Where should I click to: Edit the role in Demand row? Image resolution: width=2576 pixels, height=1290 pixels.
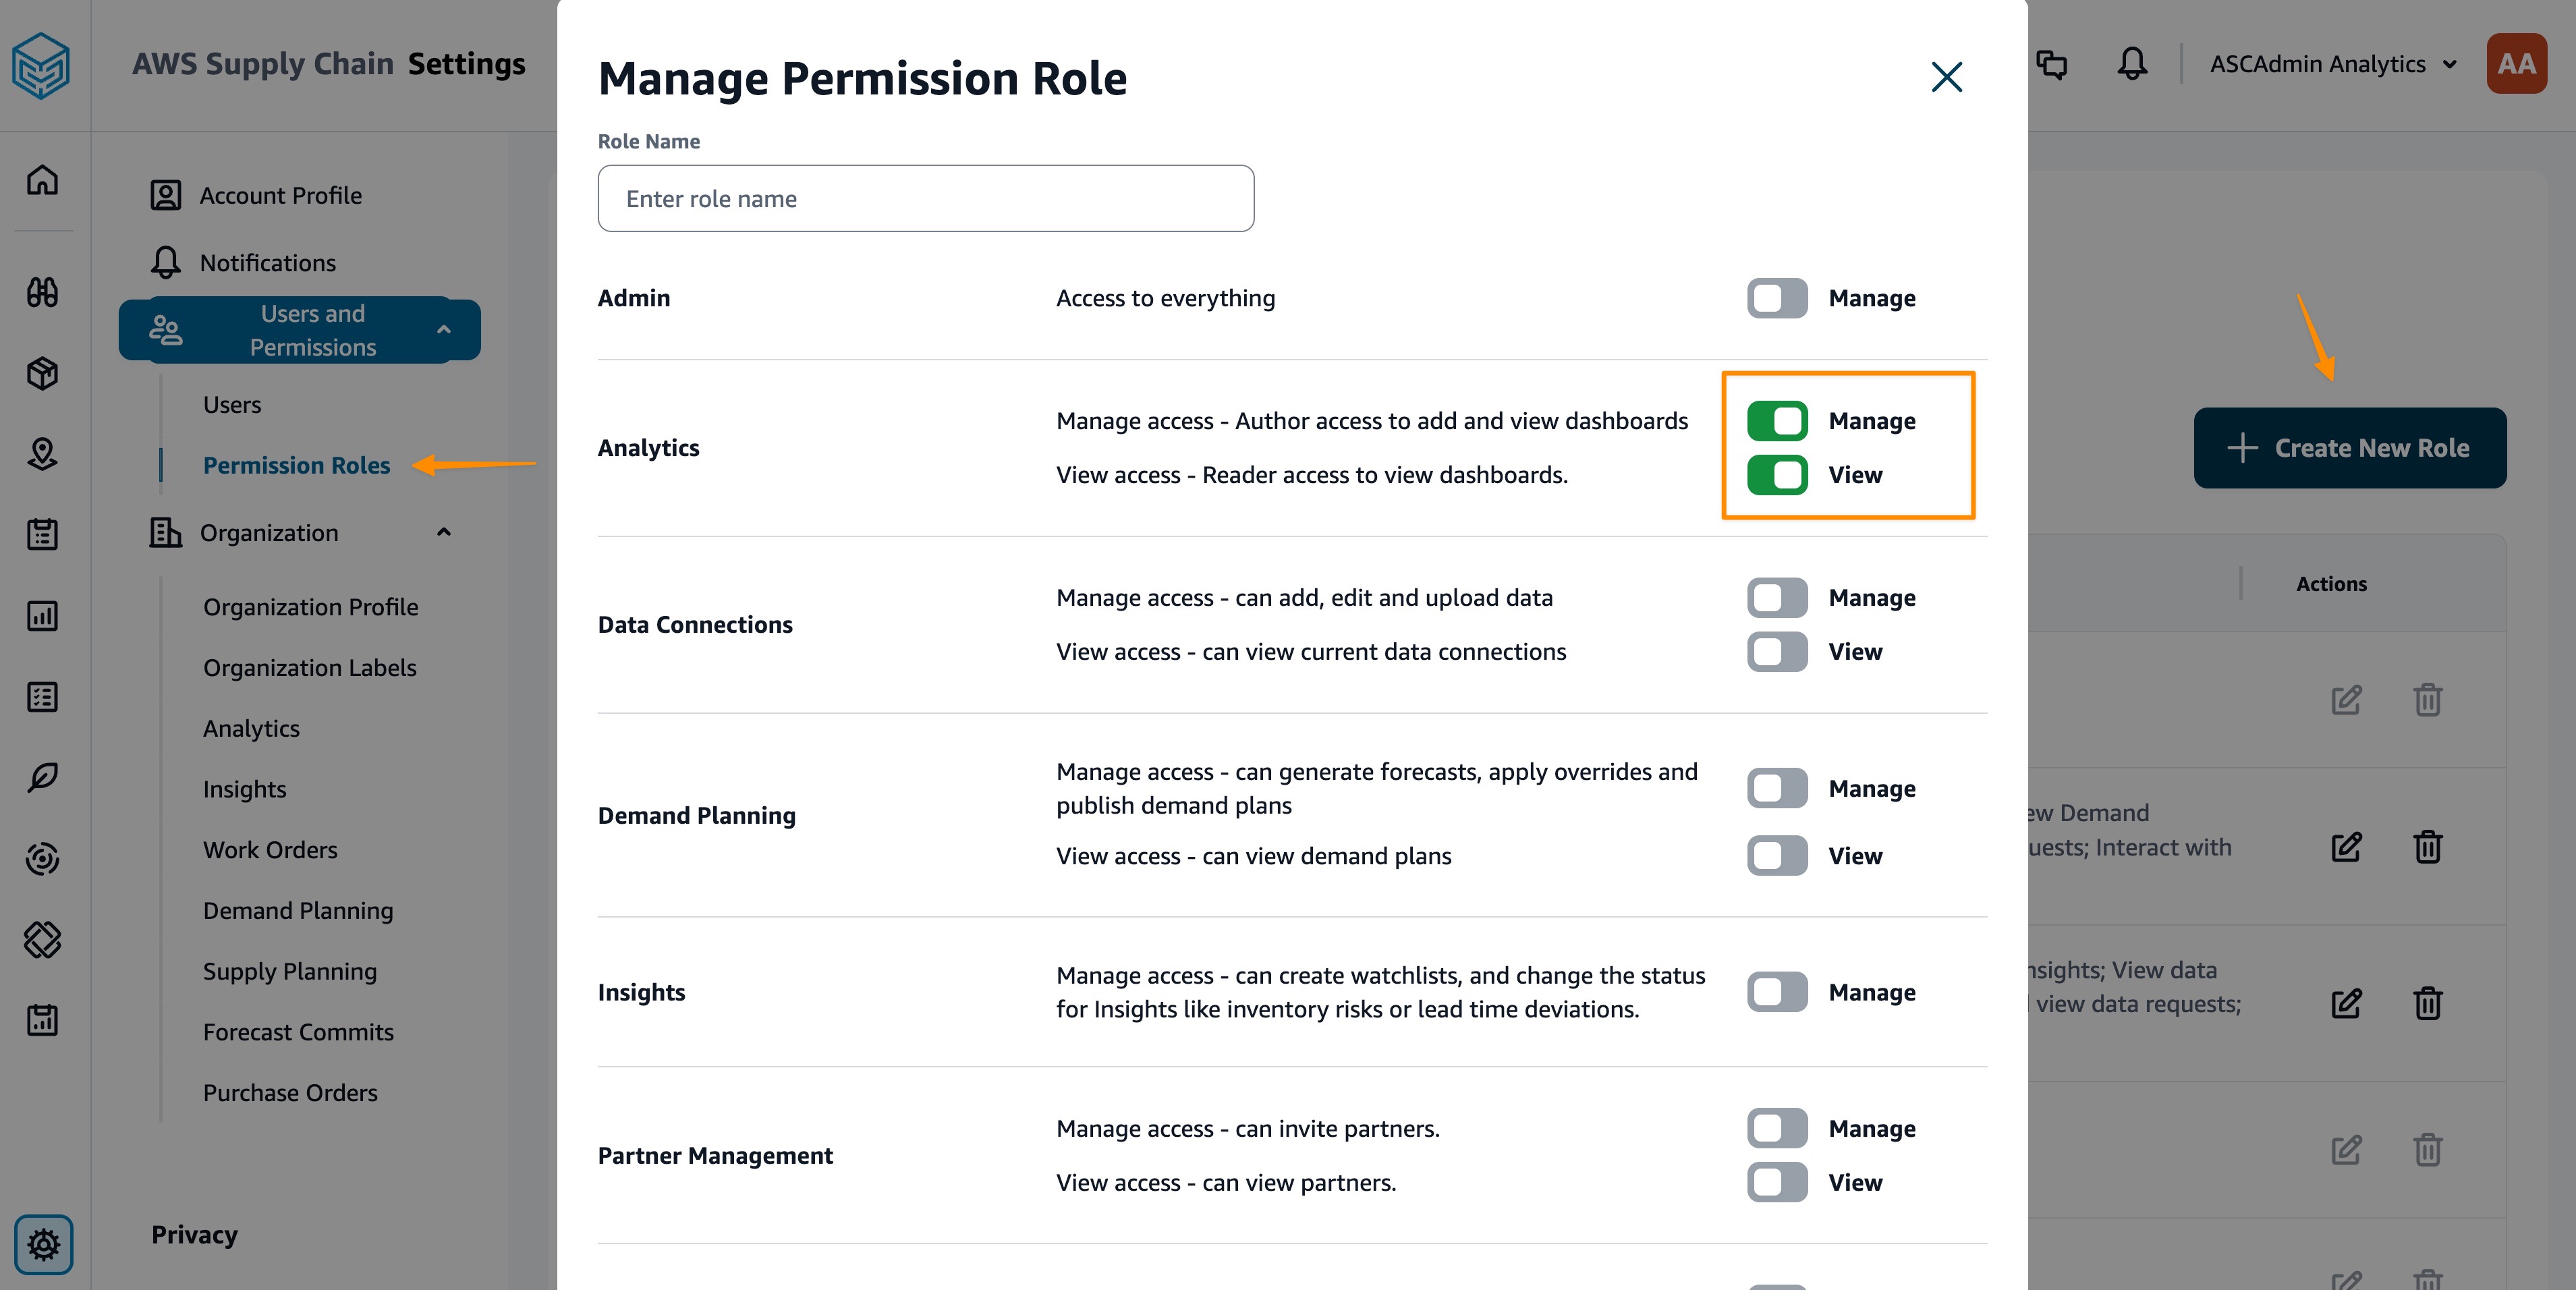(2346, 847)
